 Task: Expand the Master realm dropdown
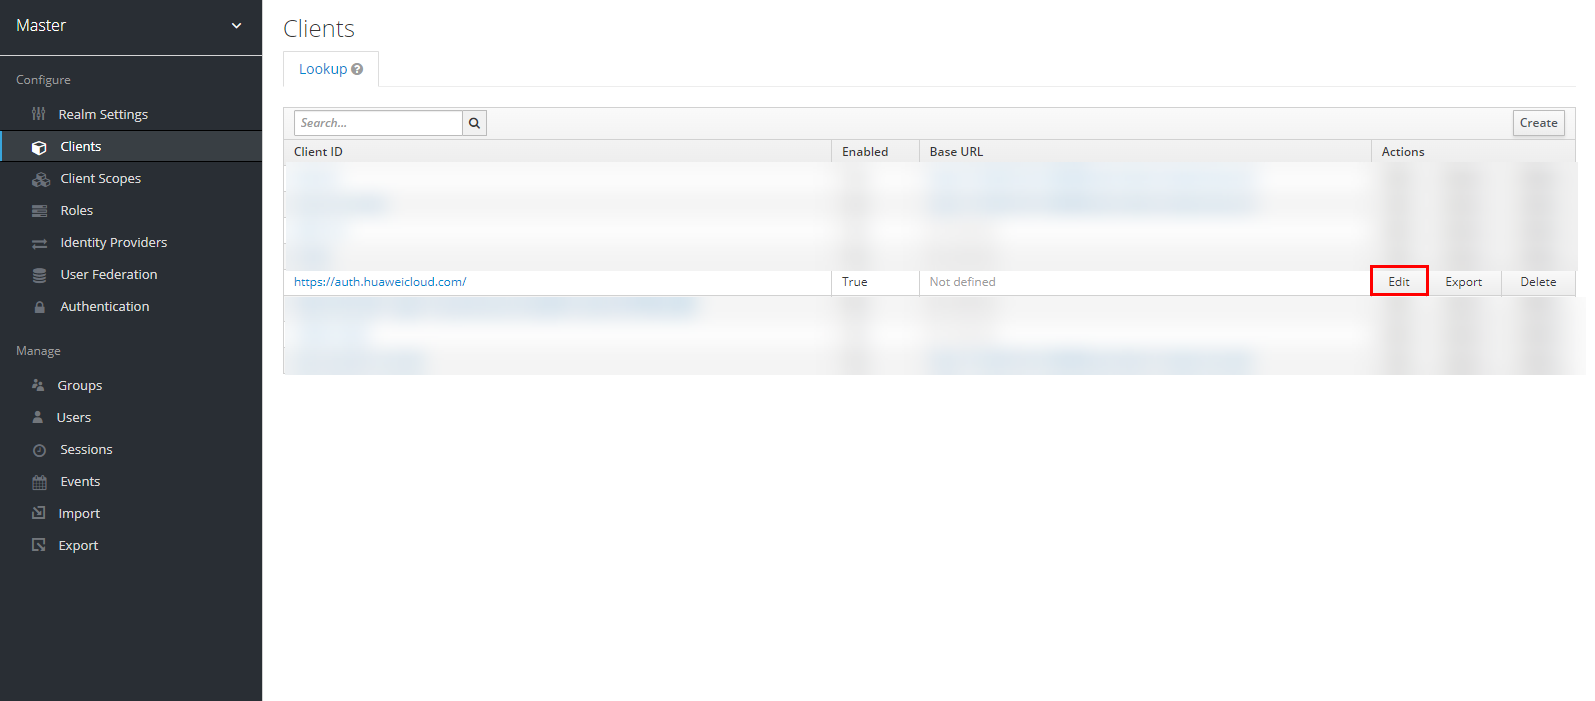pyautogui.click(x=236, y=26)
